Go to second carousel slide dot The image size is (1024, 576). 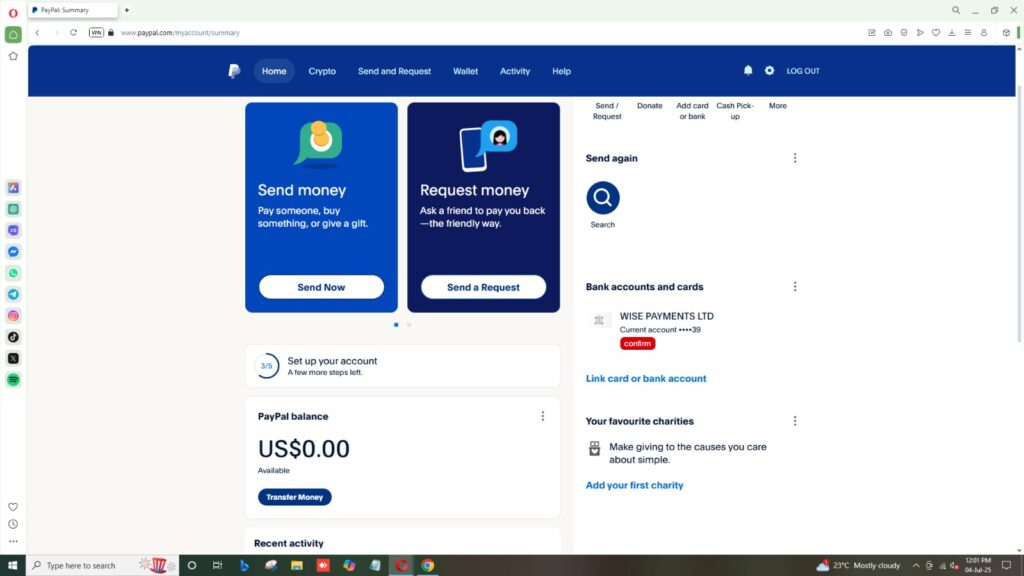coord(409,325)
